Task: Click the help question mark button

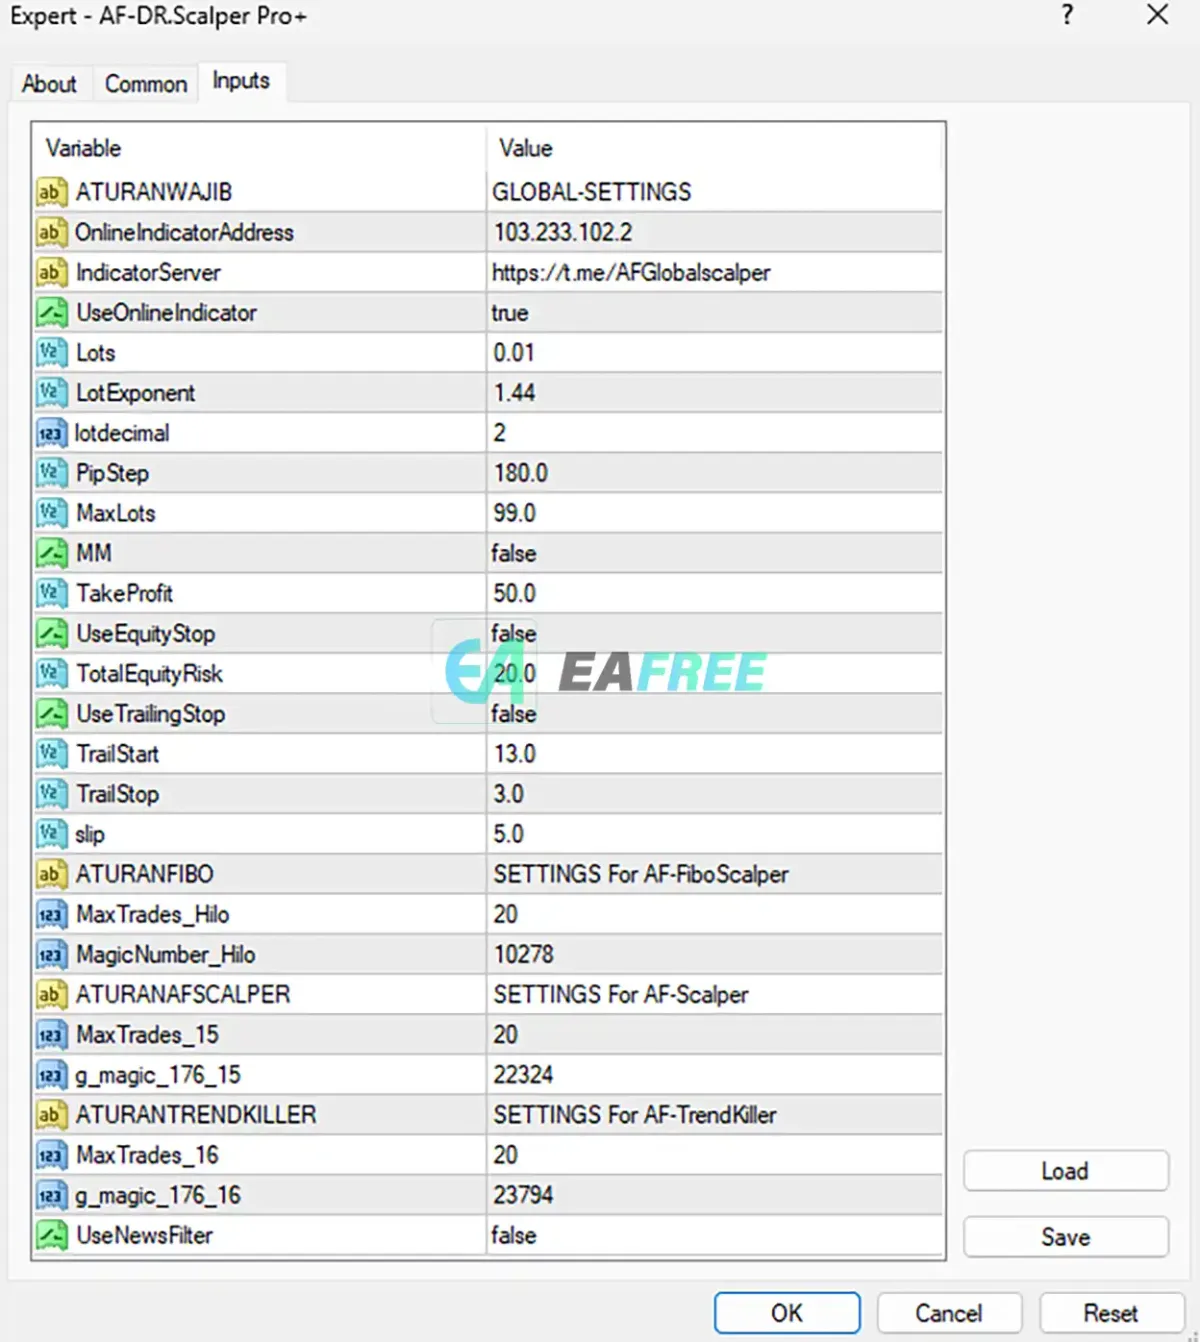Action: click(1068, 15)
